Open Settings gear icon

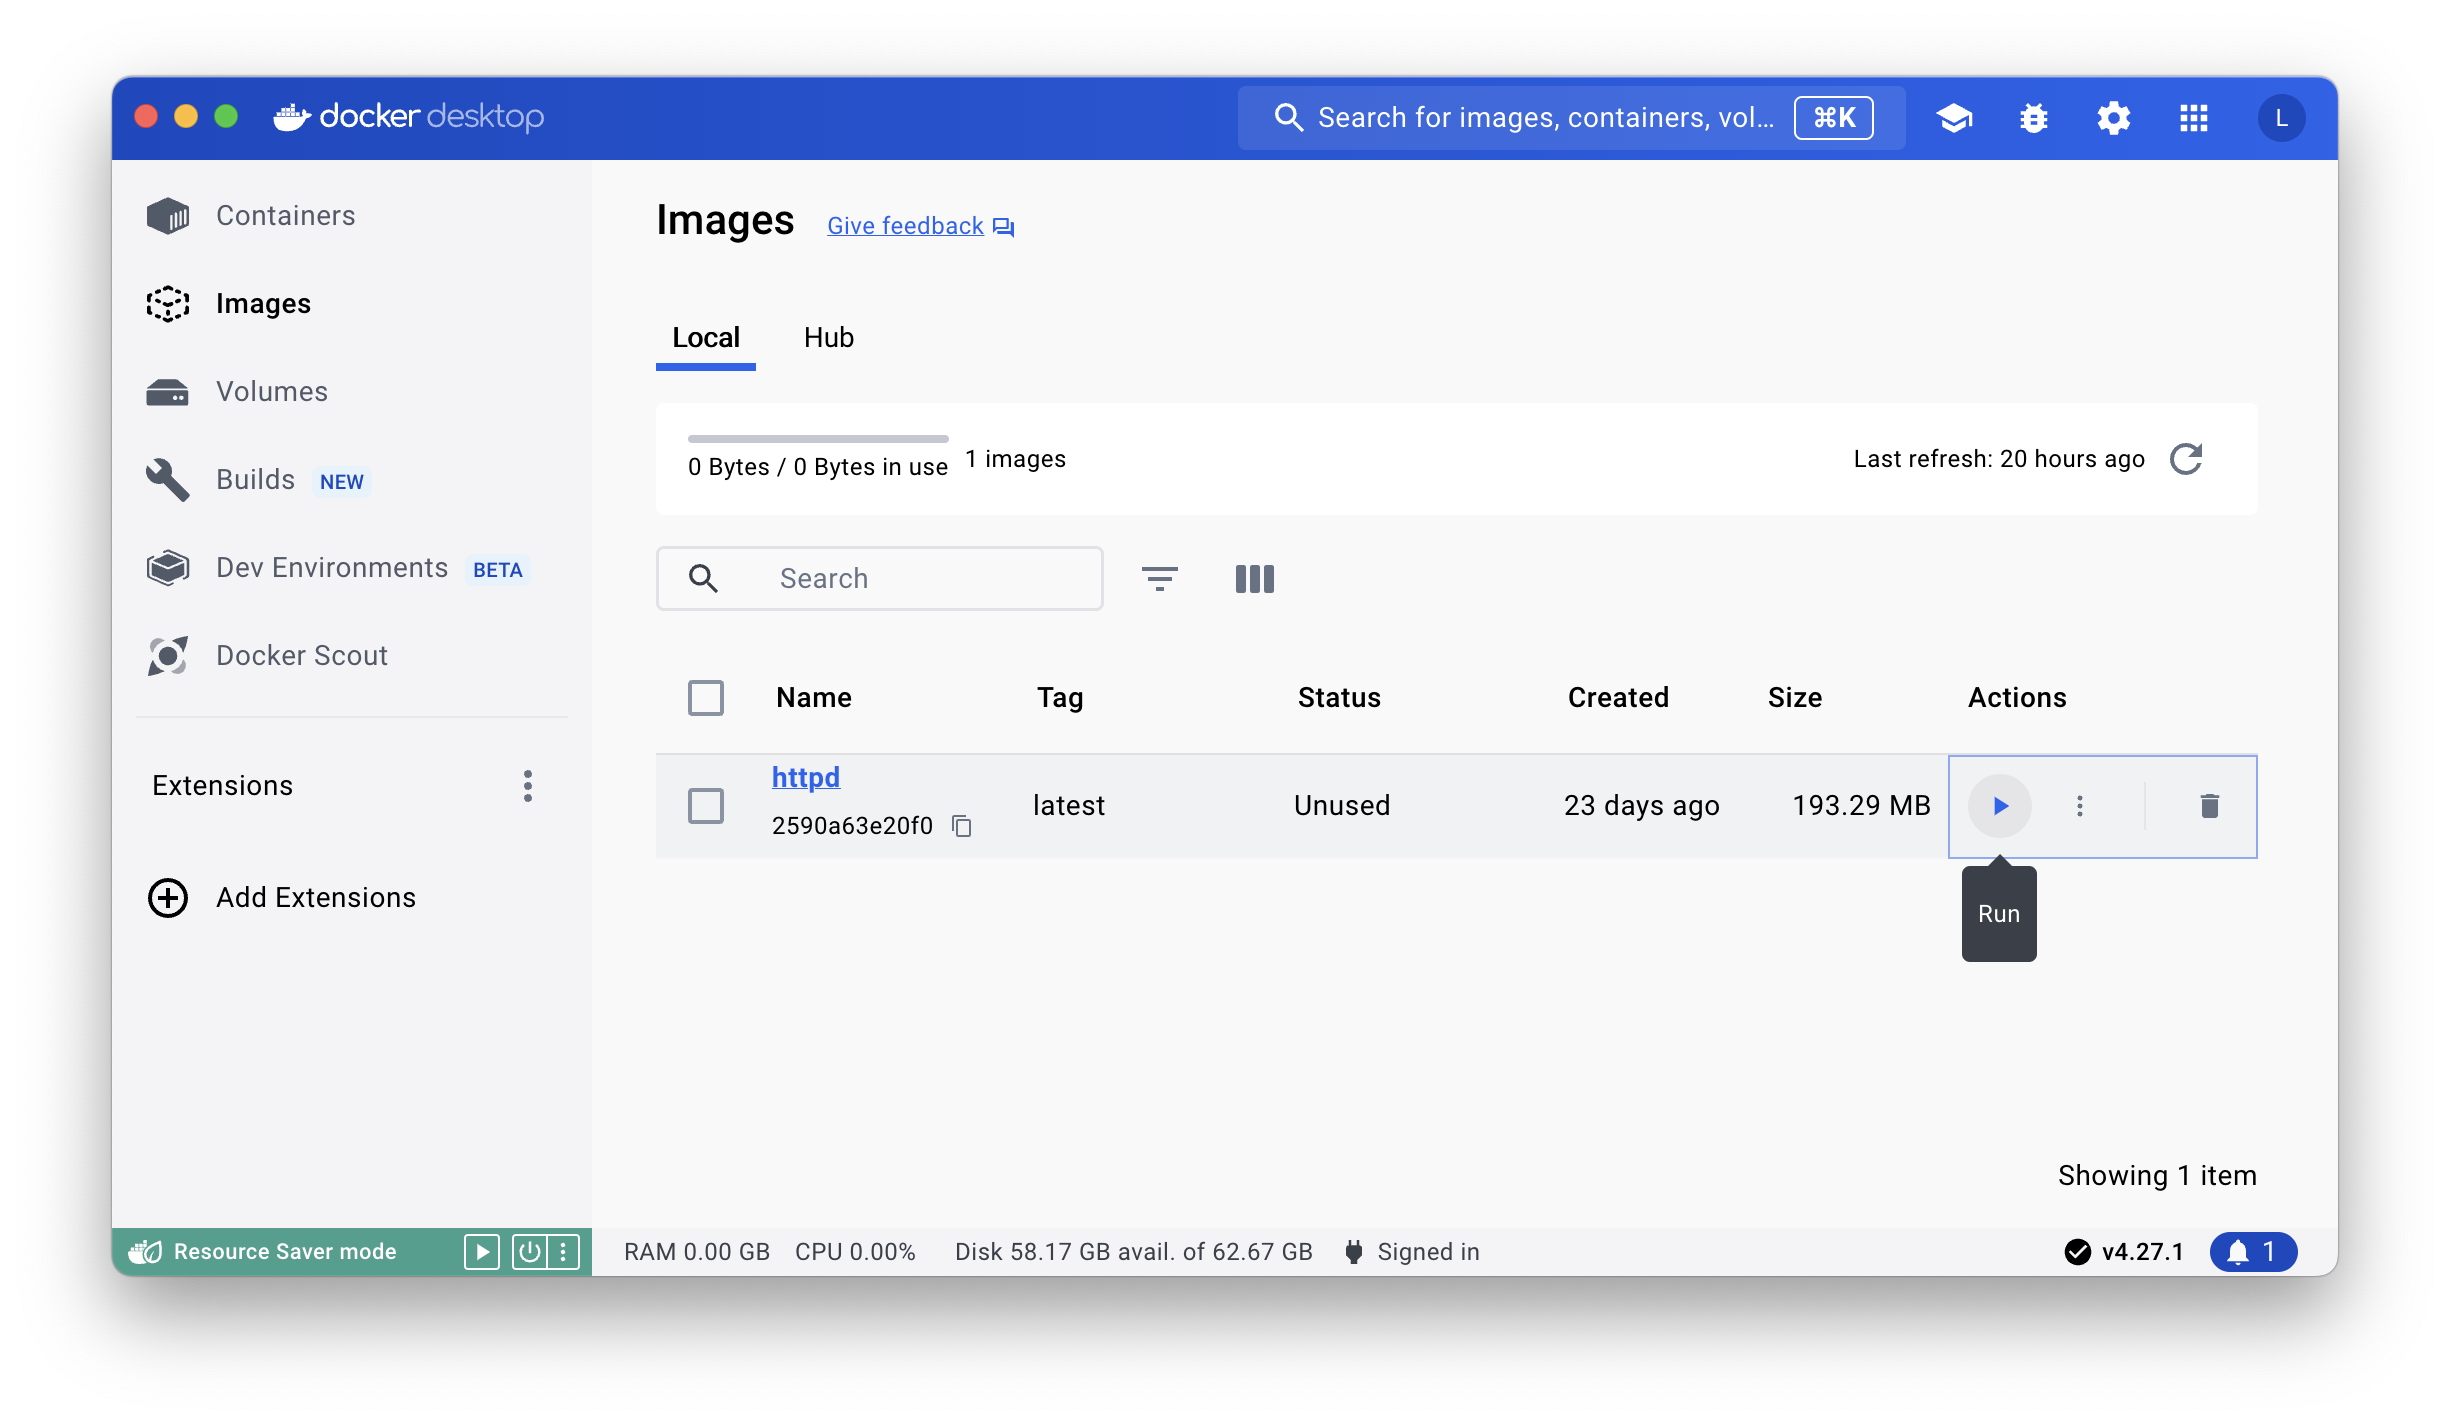(2114, 118)
